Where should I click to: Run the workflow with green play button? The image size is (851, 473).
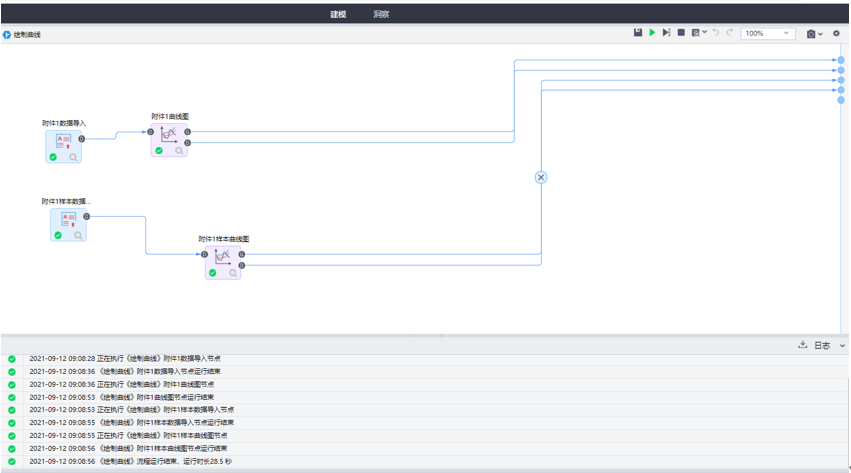[x=652, y=33]
